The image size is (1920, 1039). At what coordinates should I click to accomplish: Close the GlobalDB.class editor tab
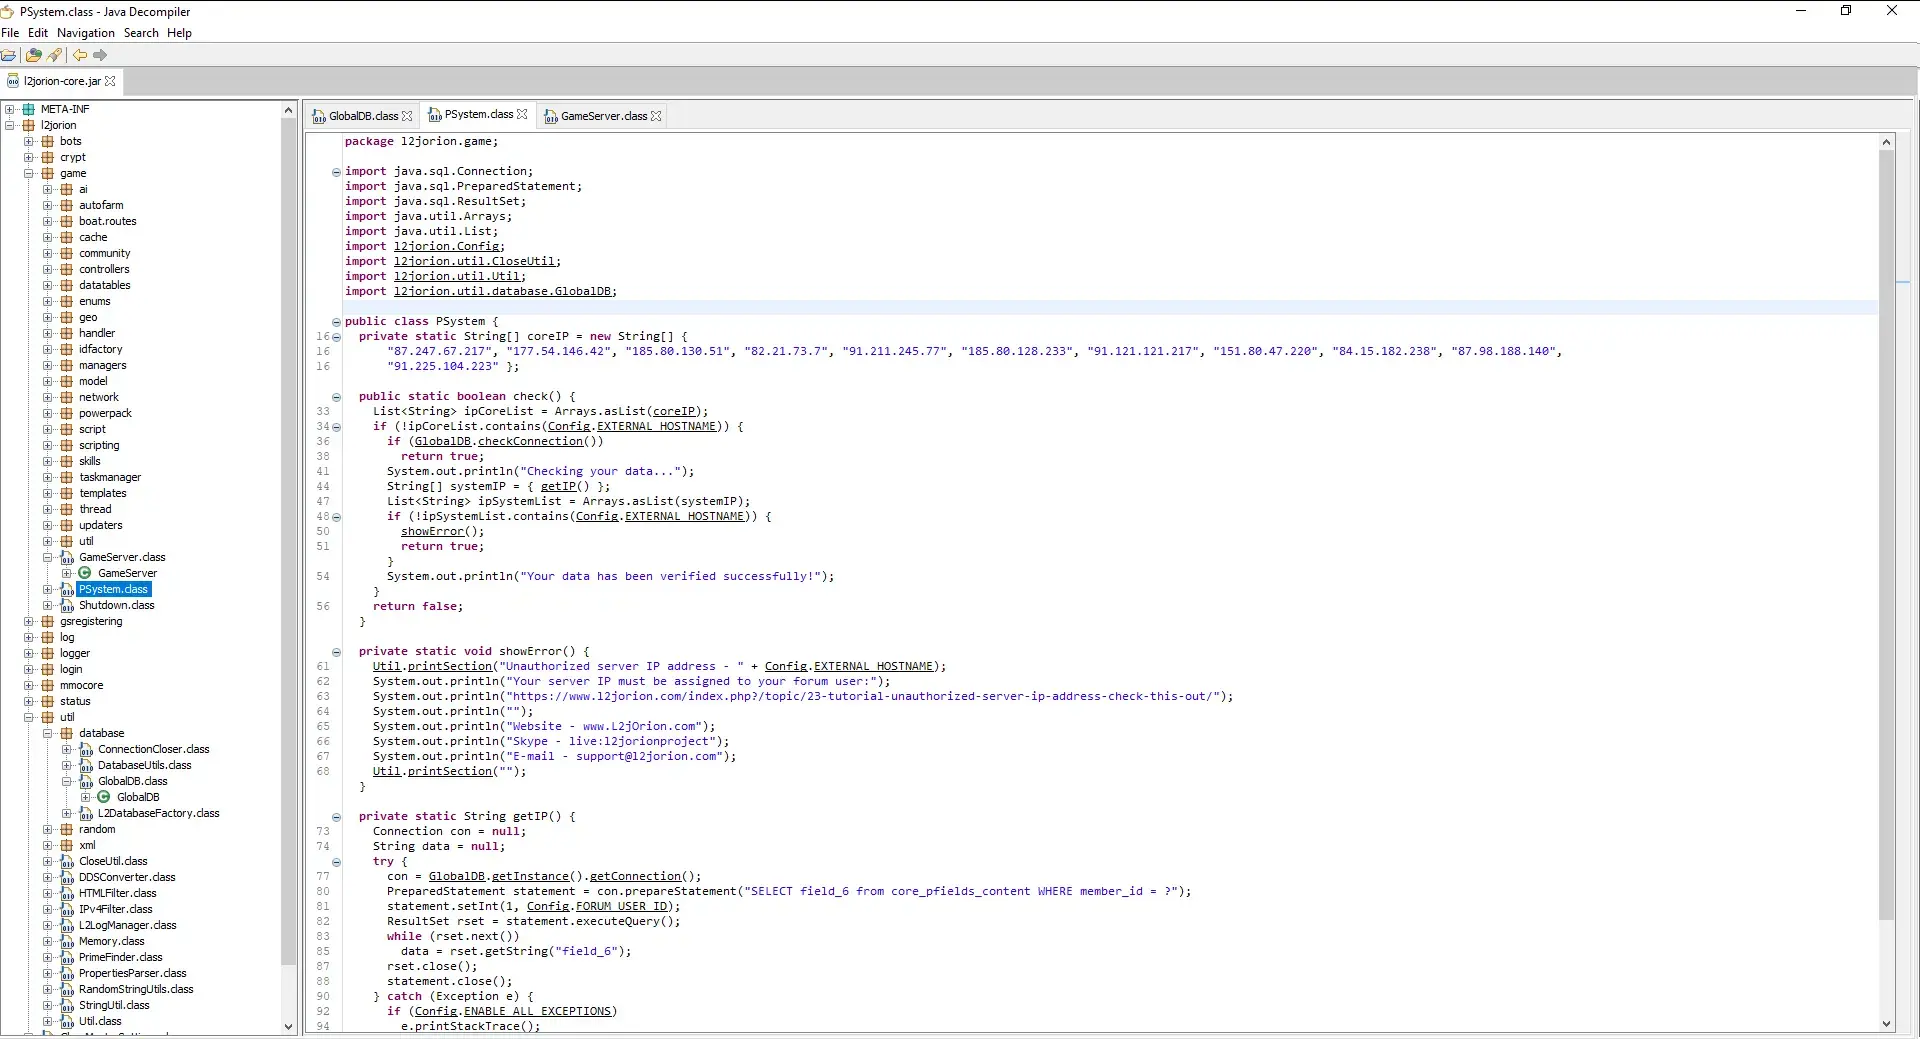pos(407,116)
